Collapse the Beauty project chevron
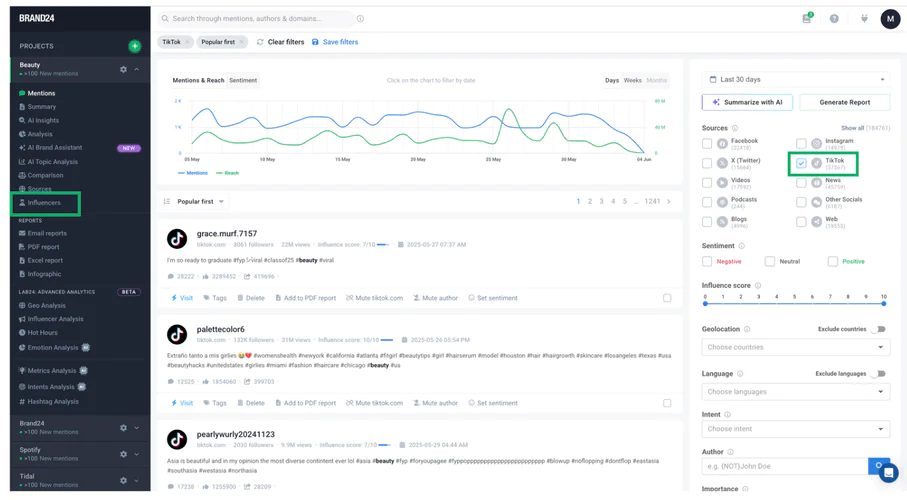This screenshot has height=500, width=907. [x=137, y=69]
